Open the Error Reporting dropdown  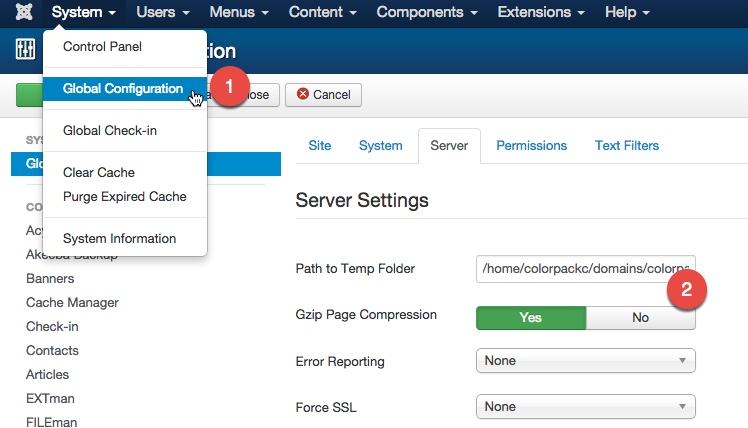[586, 361]
